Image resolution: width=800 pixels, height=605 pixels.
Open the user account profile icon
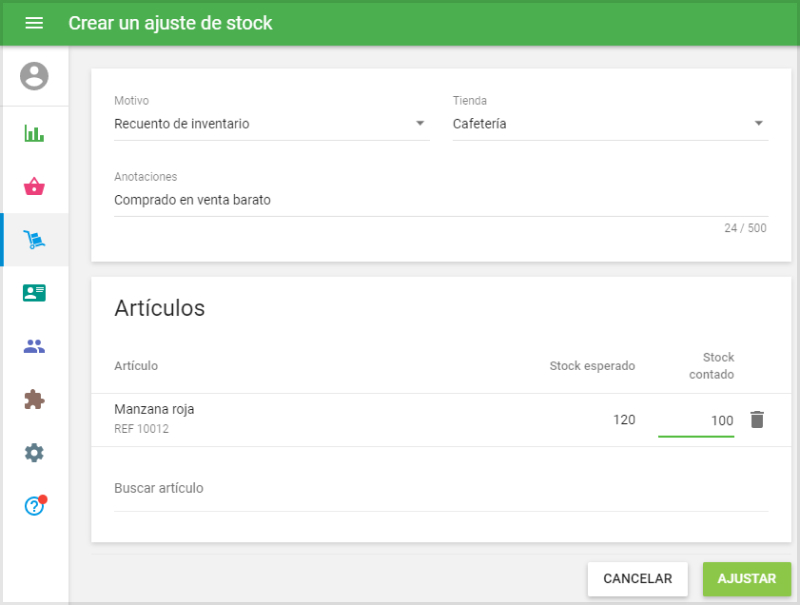pyautogui.click(x=34, y=76)
